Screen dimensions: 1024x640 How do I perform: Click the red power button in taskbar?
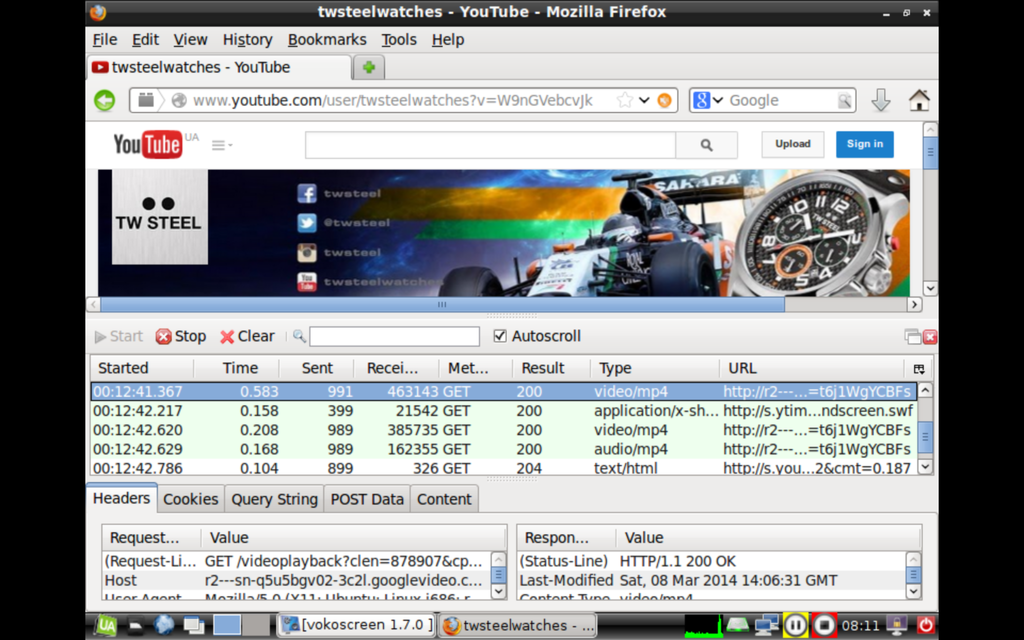[925, 626]
